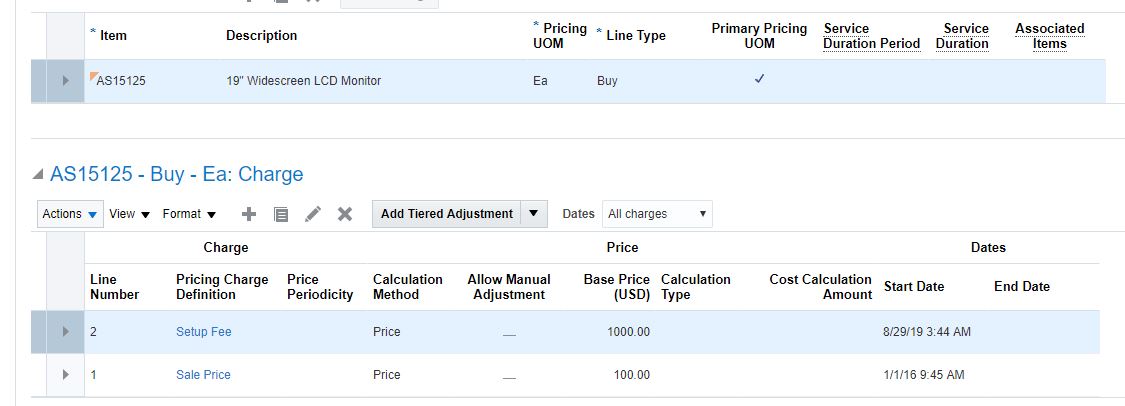Click the 100.00 base price value

coord(632,374)
